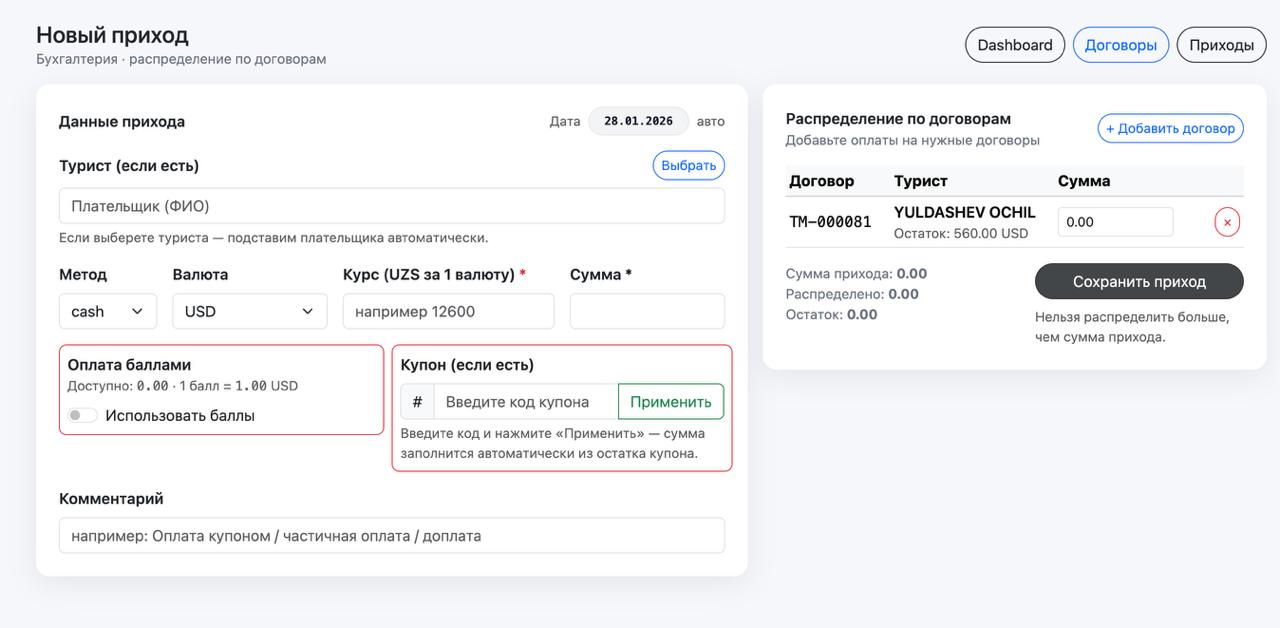Go to the Приходы tab

coord(1221,45)
